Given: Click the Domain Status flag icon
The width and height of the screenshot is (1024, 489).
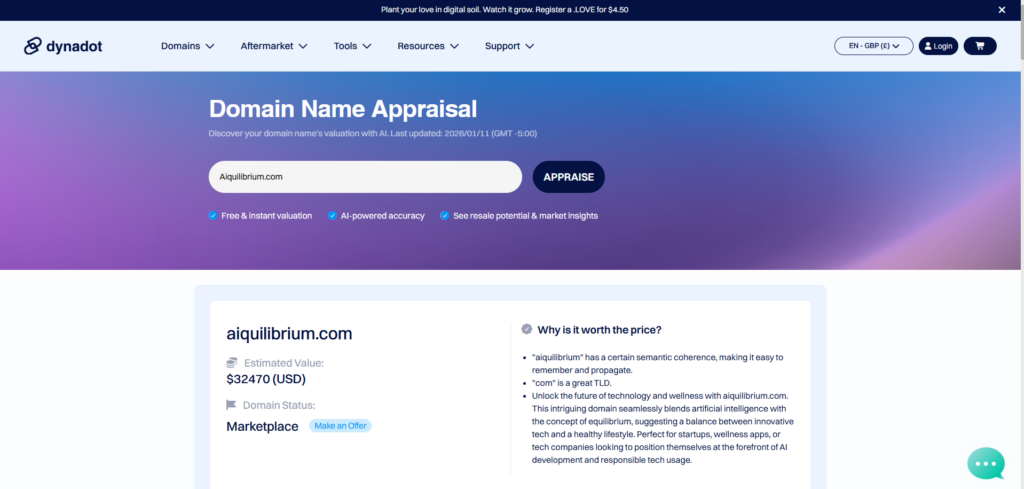Looking at the screenshot, I should pos(232,405).
